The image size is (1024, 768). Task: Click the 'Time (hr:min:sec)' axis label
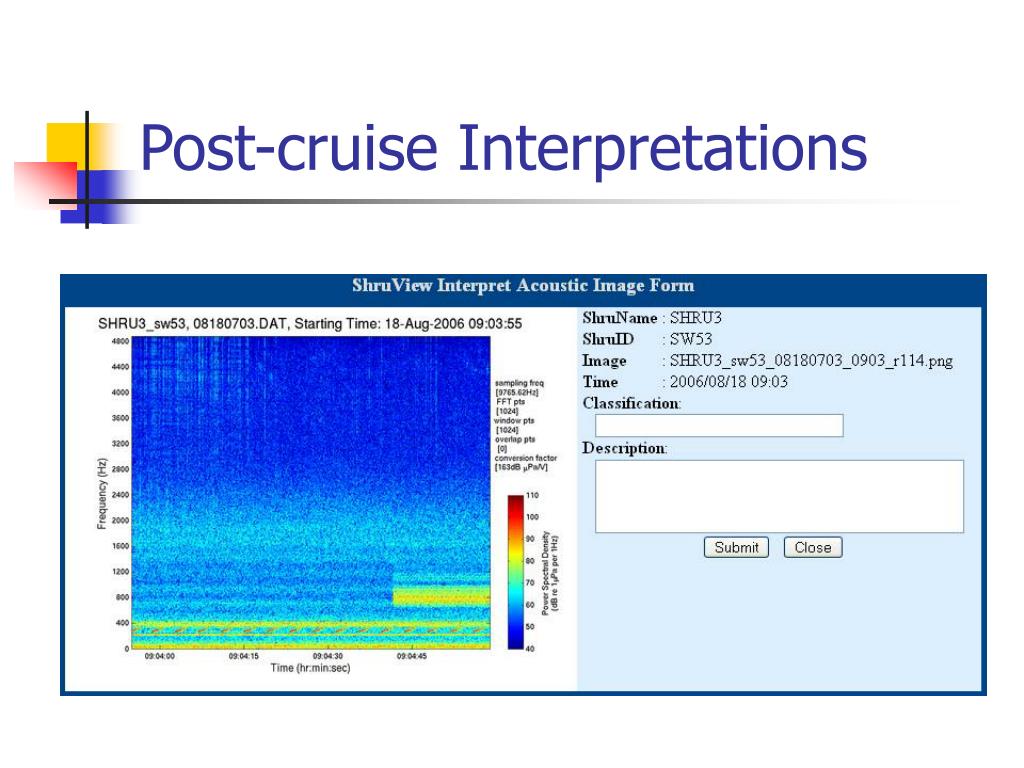click(x=310, y=668)
